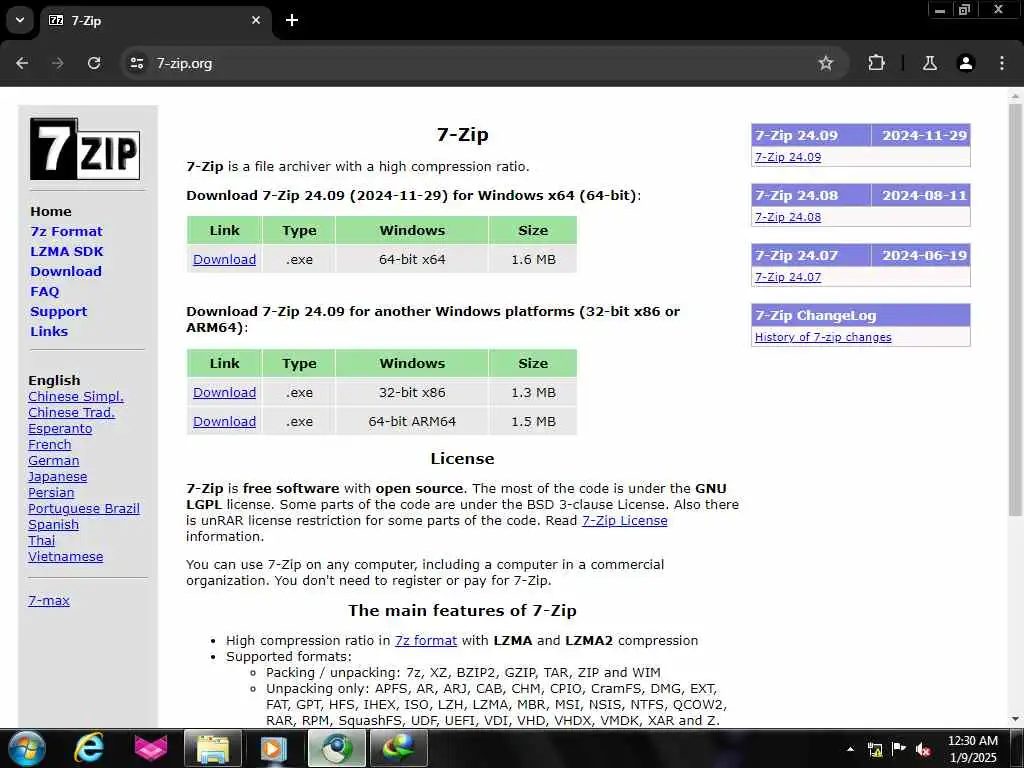This screenshot has width=1024, height=768.
Task: Click the page vertical scrollbar thumb
Action: 1015,309
